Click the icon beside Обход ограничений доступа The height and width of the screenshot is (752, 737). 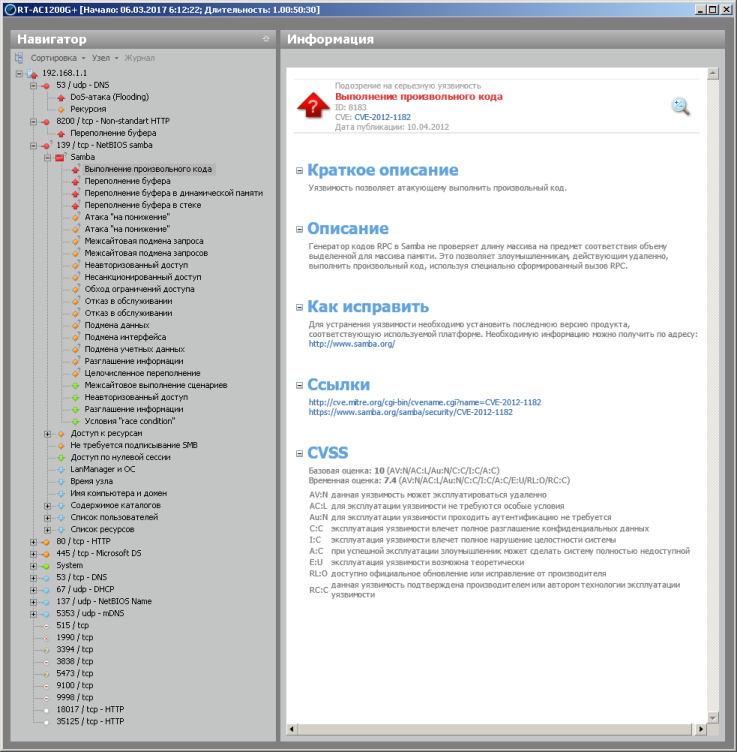75,289
